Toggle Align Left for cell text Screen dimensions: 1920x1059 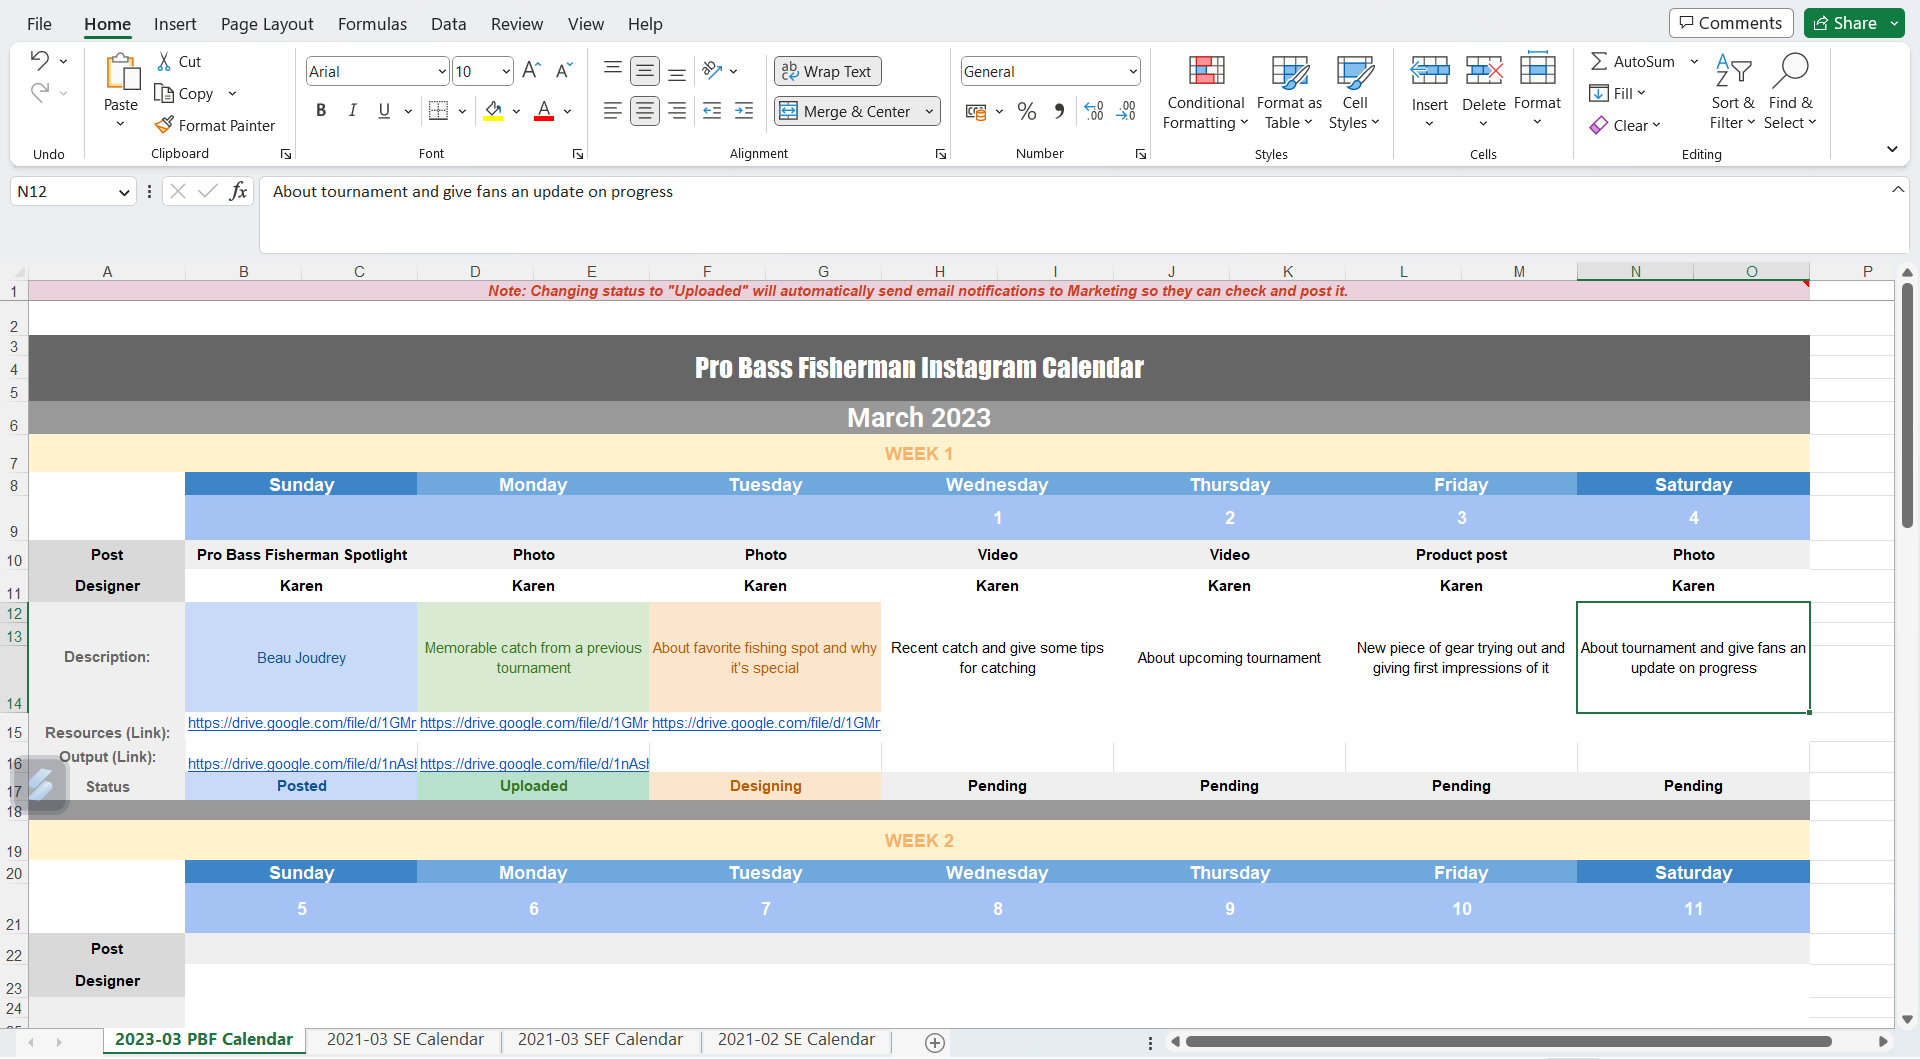(613, 111)
